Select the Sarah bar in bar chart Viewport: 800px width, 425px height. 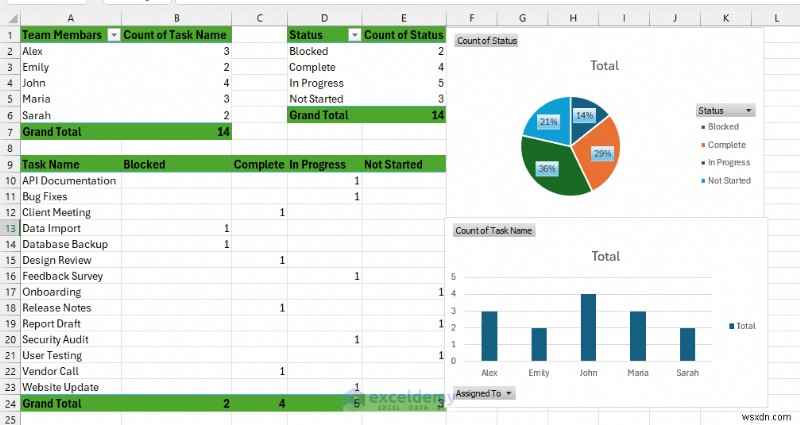(687, 344)
